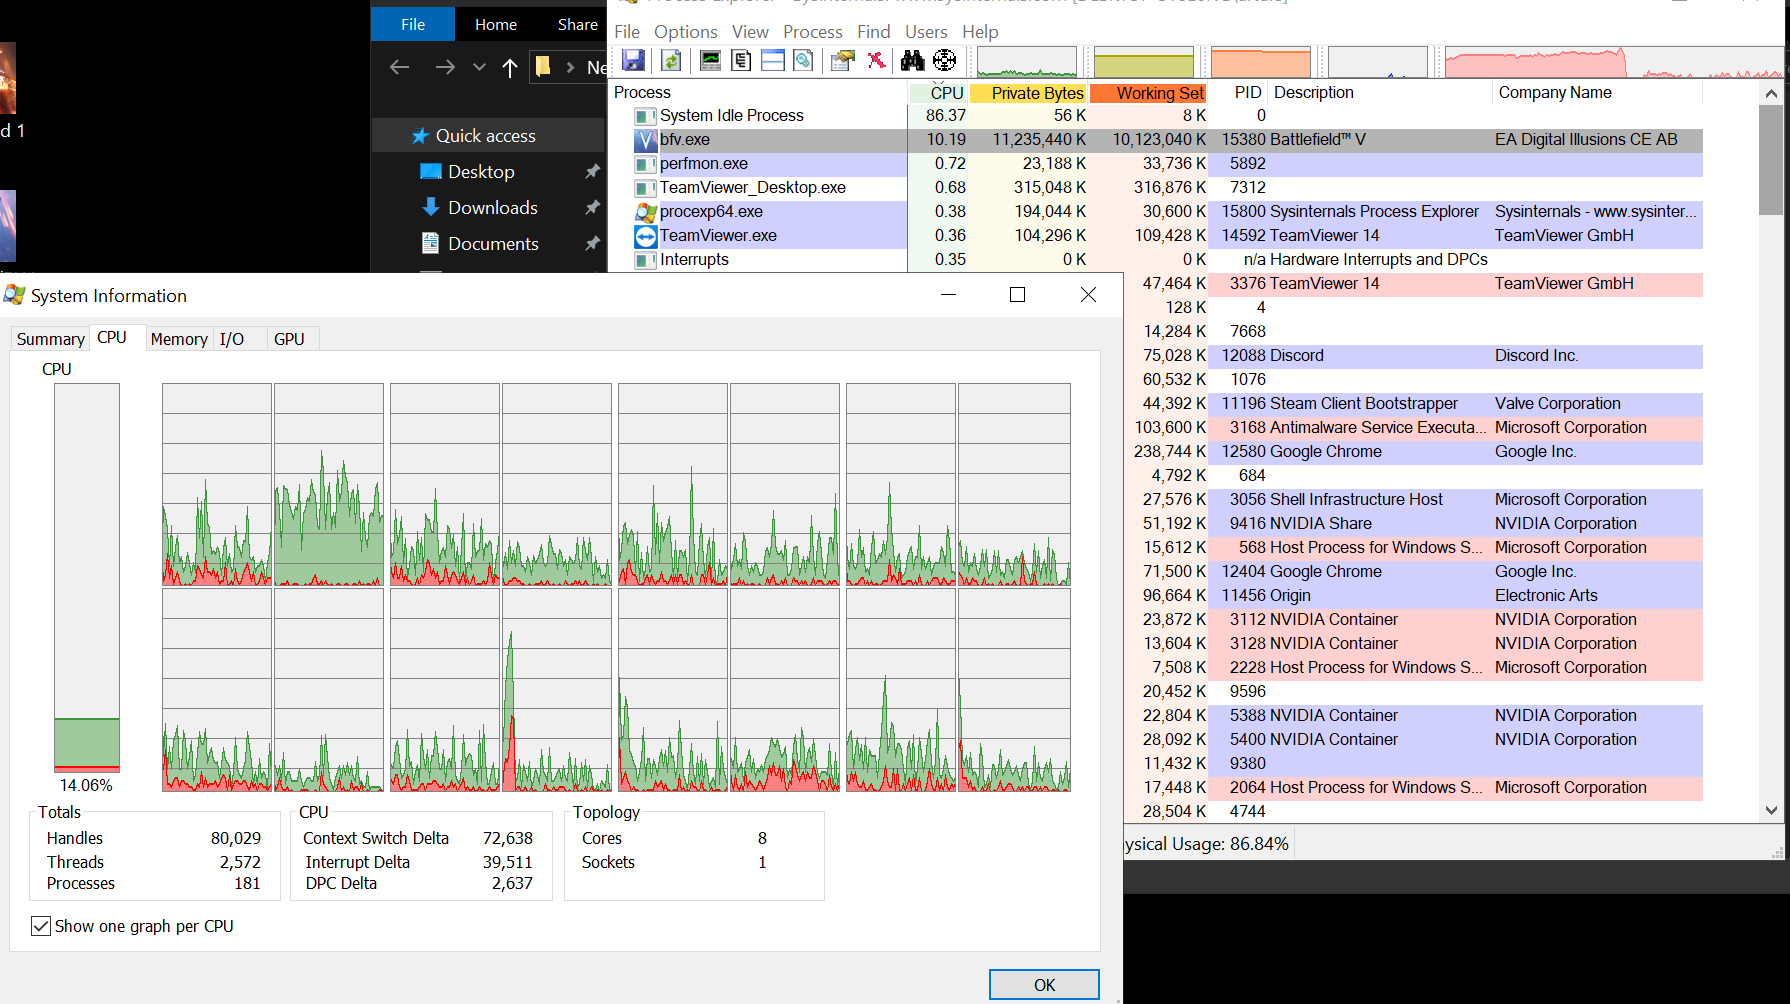
Task: Click the Refresh Now toolbar icon
Action: pyautogui.click(x=671, y=61)
